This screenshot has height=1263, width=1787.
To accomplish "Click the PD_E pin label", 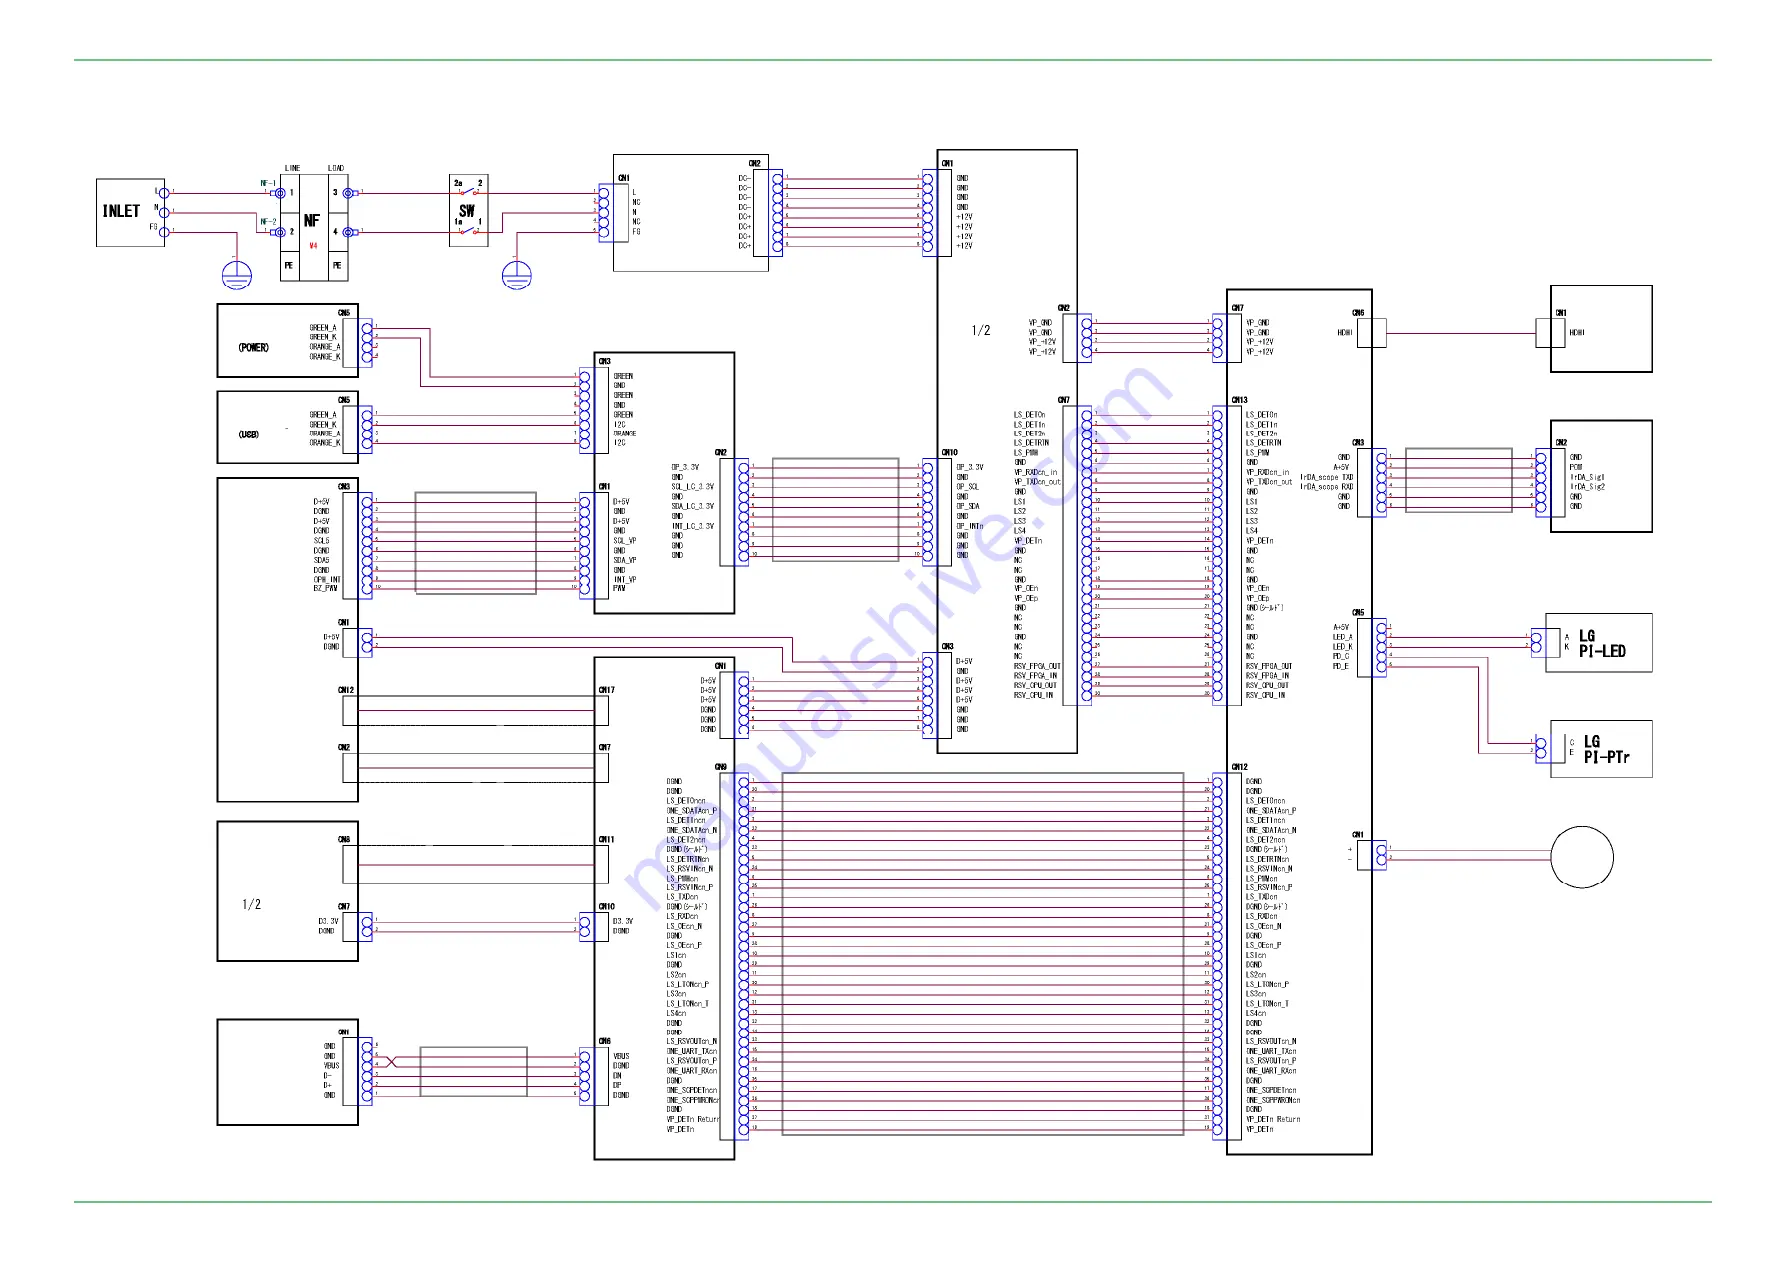I will coord(1341,666).
